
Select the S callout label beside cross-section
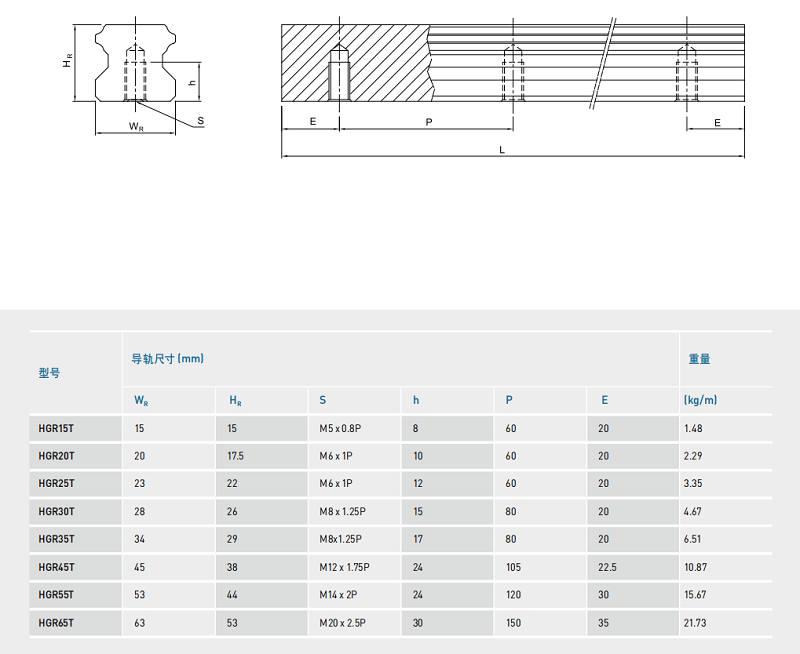pos(201,121)
